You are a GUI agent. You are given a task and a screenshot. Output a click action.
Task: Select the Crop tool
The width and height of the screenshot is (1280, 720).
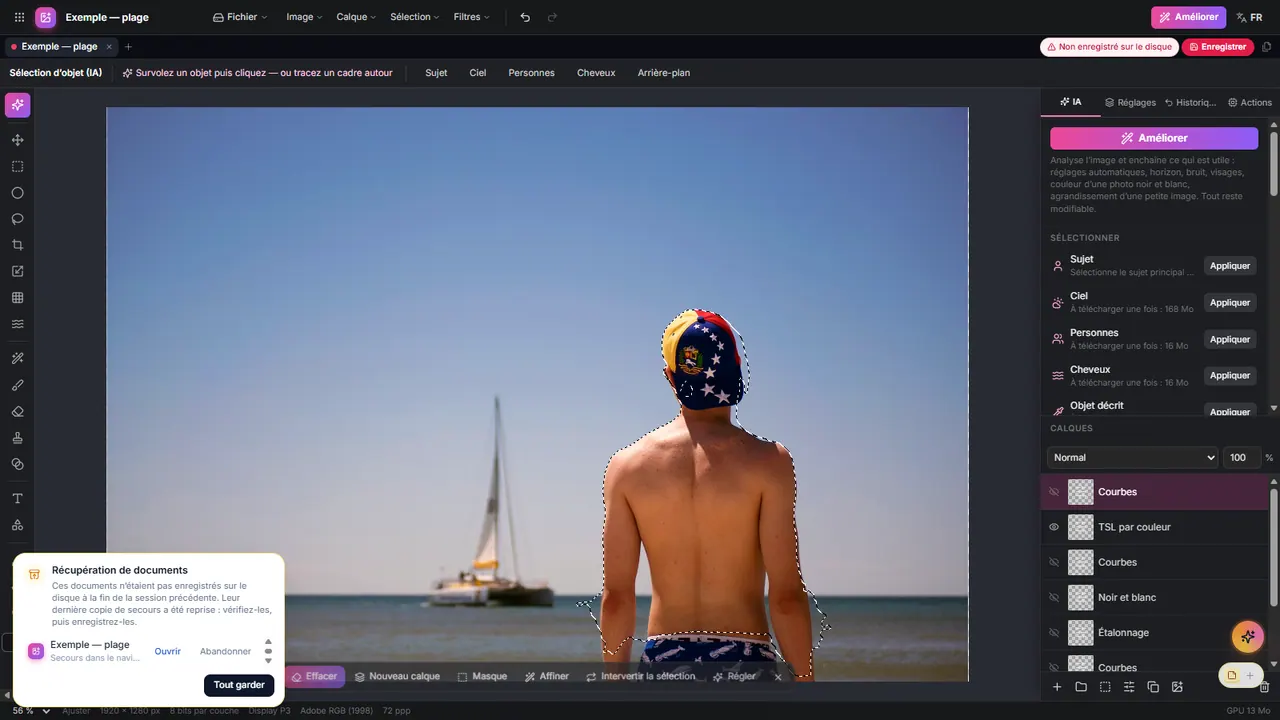pos(18,245)
